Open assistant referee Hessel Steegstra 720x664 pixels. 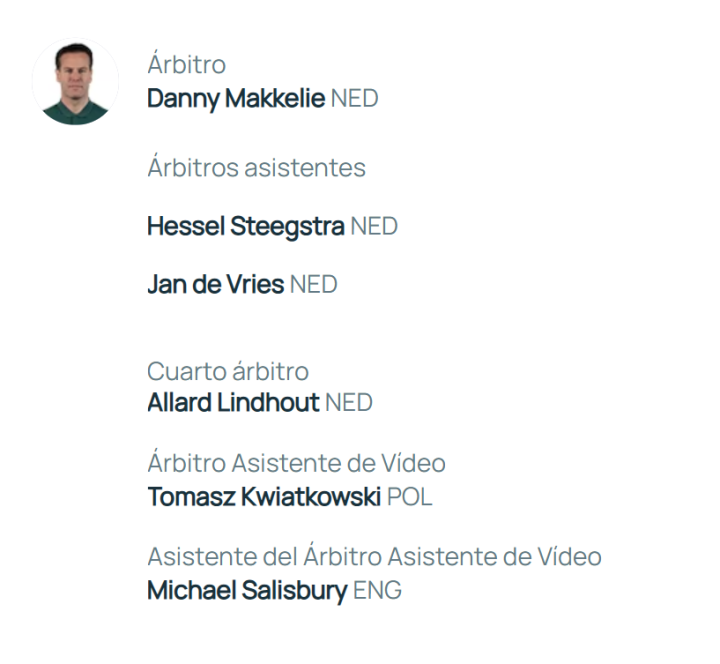pyautogui.click(x=246, y=226)
